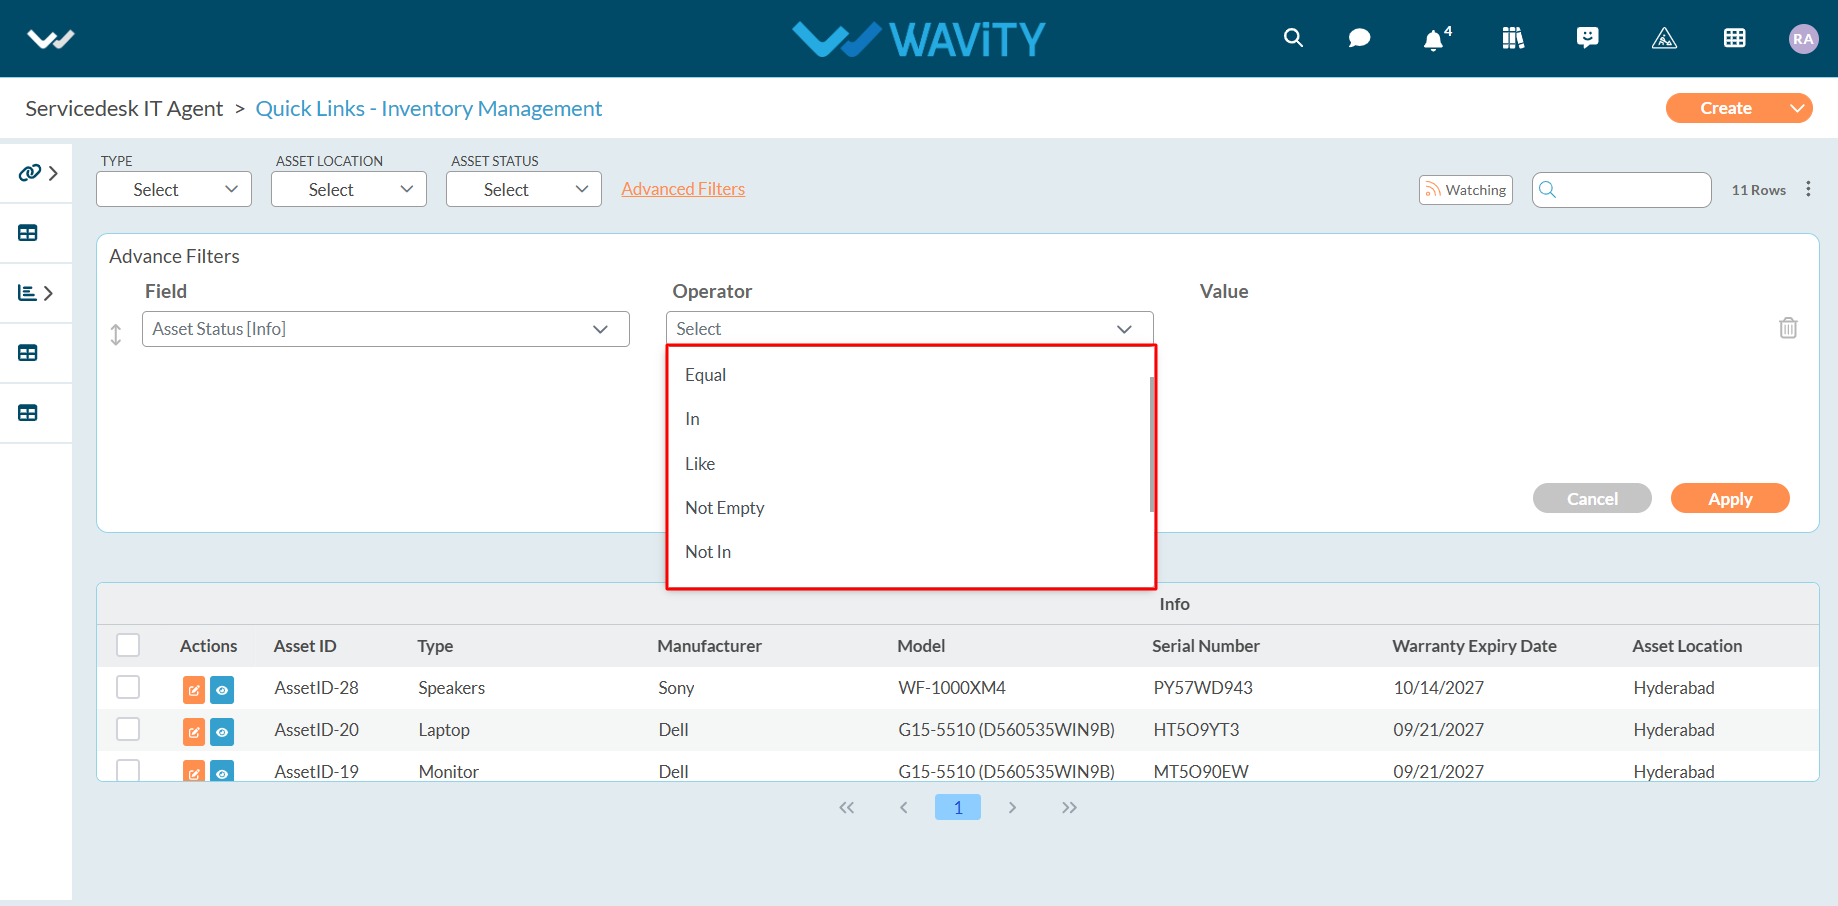This screenshot has width=1838, height=906.
Task: Click the Advanced Filters link
Action: [683, 189]
